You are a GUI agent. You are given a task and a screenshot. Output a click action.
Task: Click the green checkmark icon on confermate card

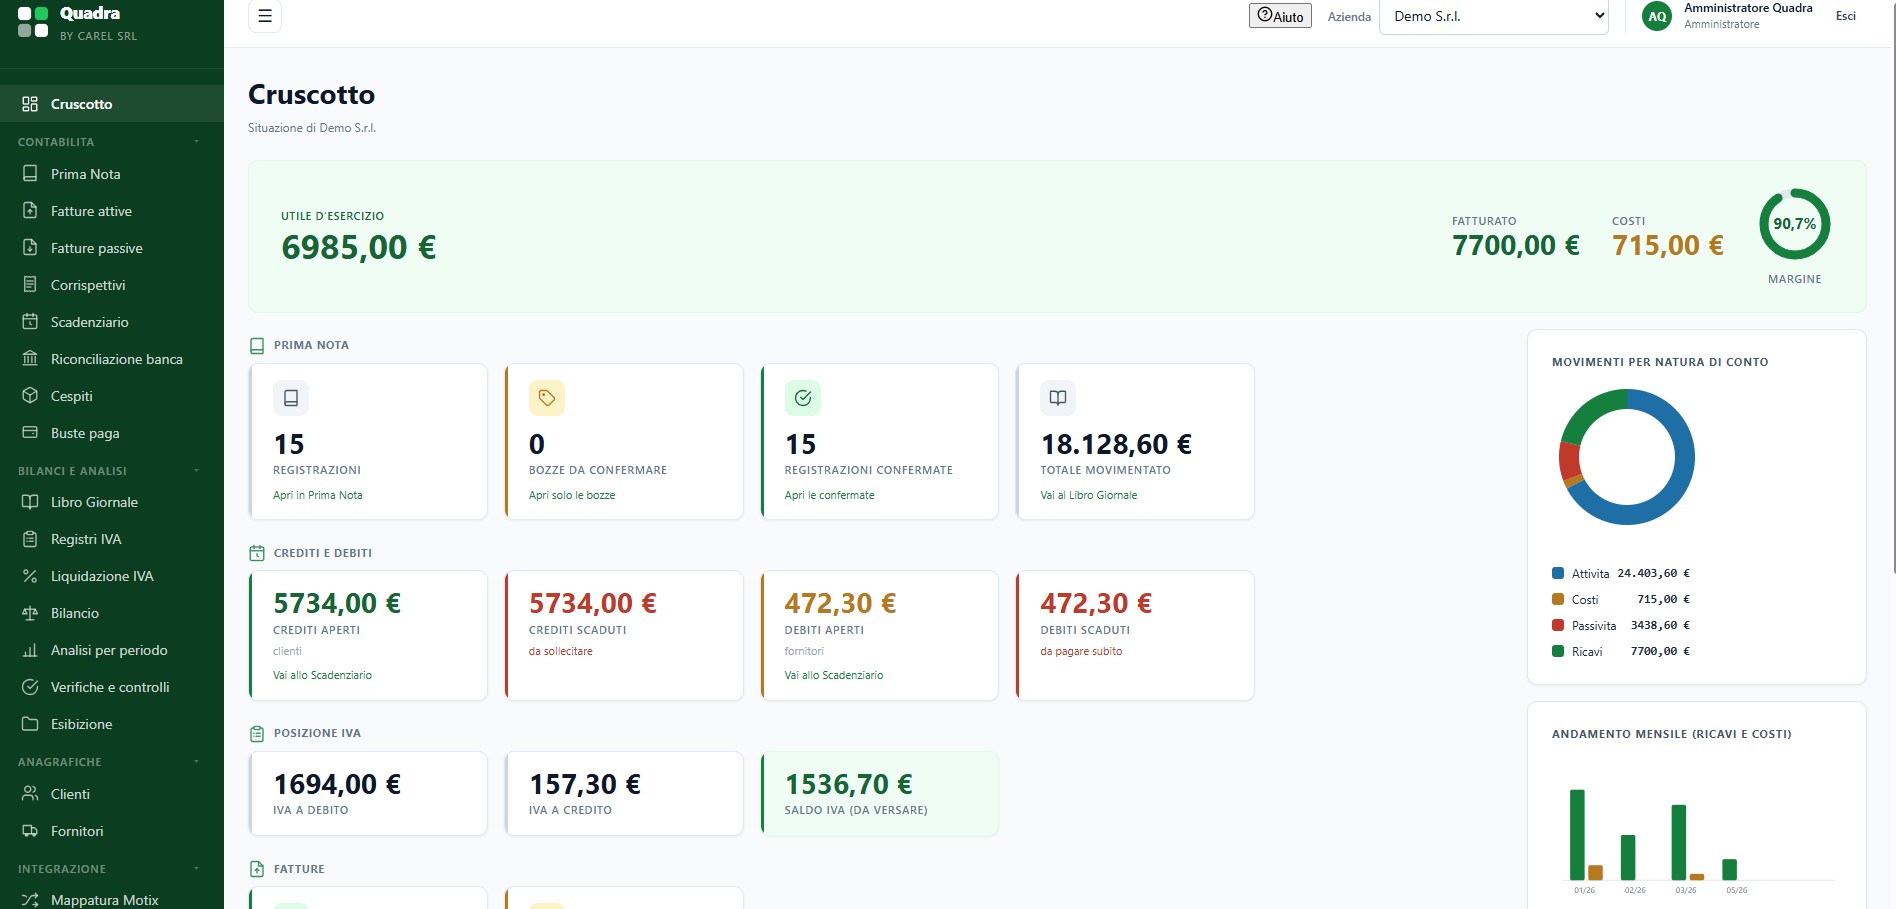point(803,398)
